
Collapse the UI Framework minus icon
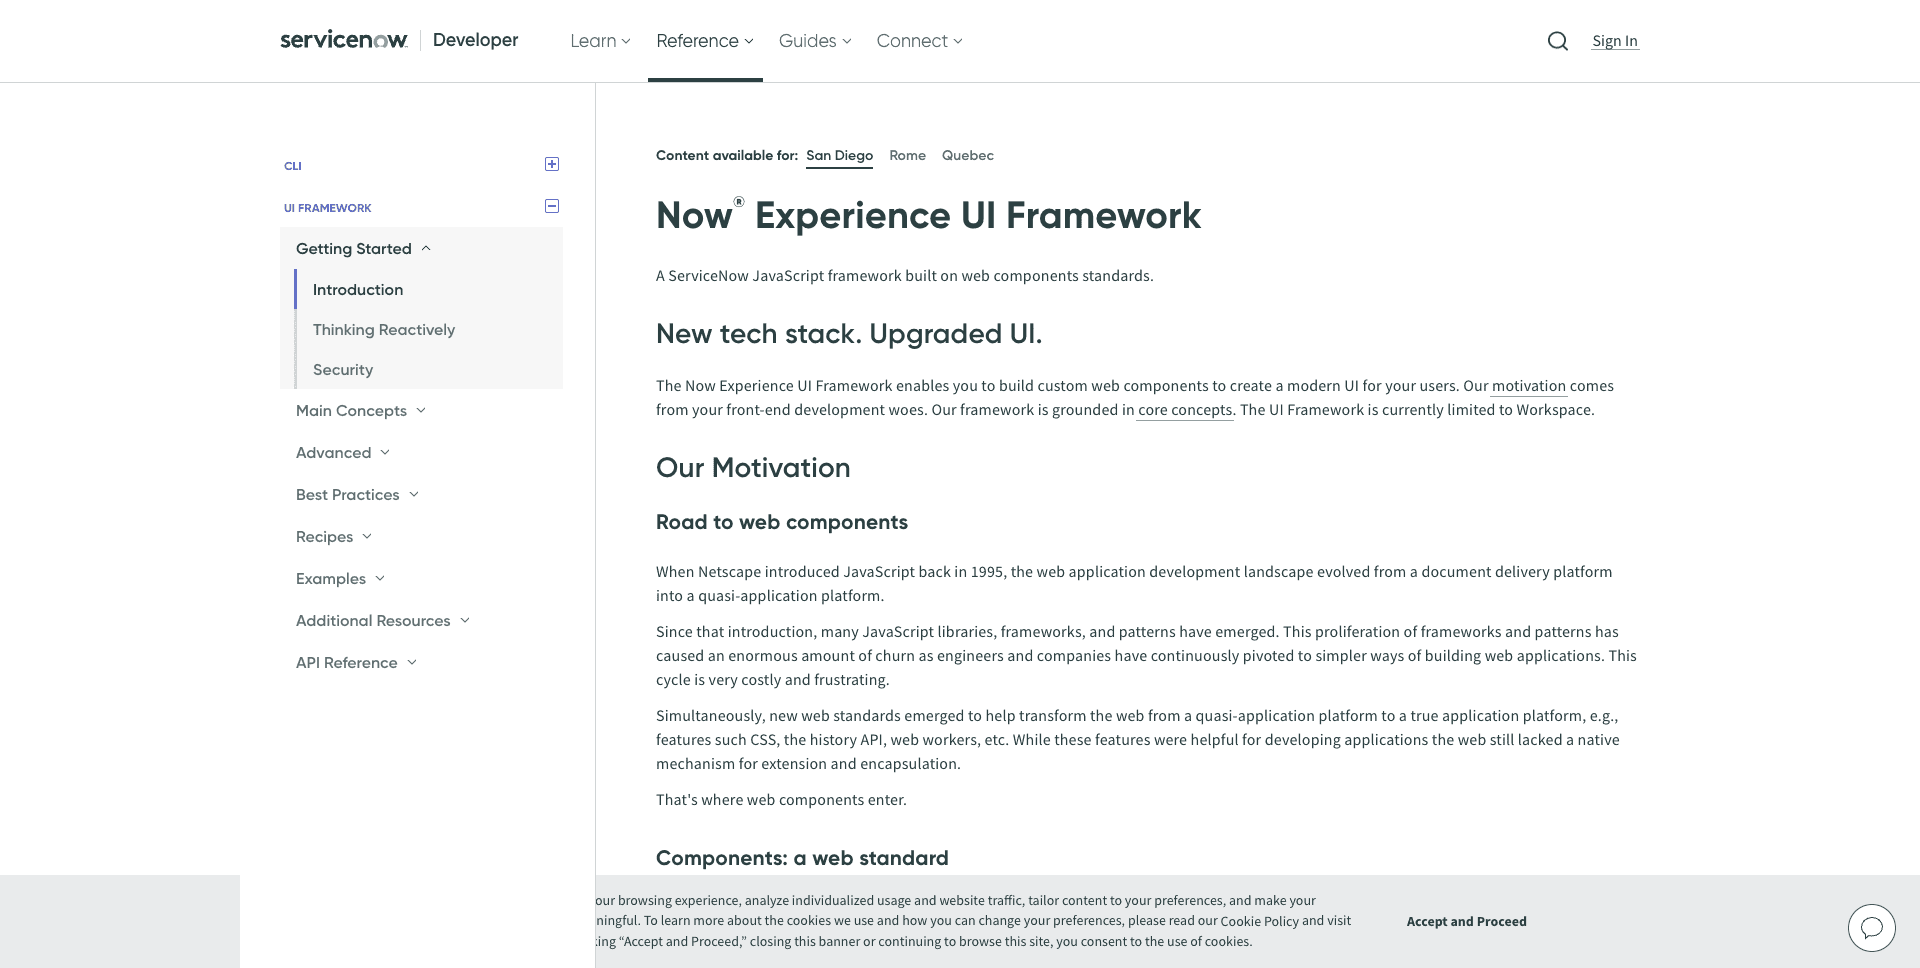click(552, 206)
